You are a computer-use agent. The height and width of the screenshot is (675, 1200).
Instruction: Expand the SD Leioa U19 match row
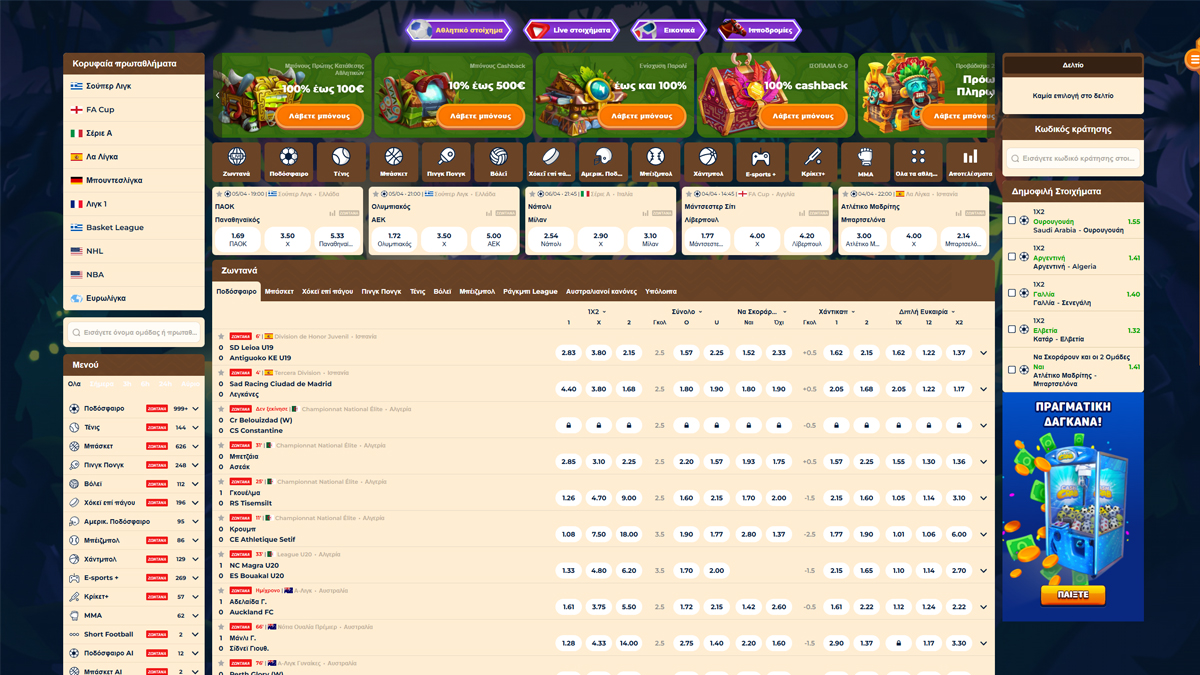pos(983,353)
